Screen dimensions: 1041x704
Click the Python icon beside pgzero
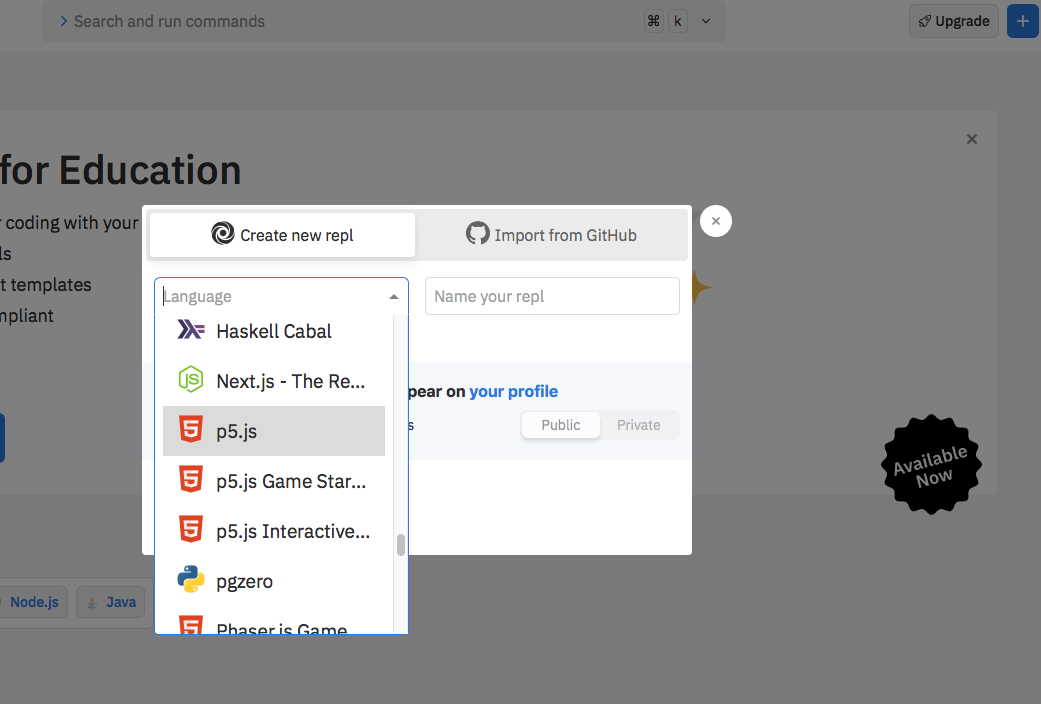click(x=191, y=579)
